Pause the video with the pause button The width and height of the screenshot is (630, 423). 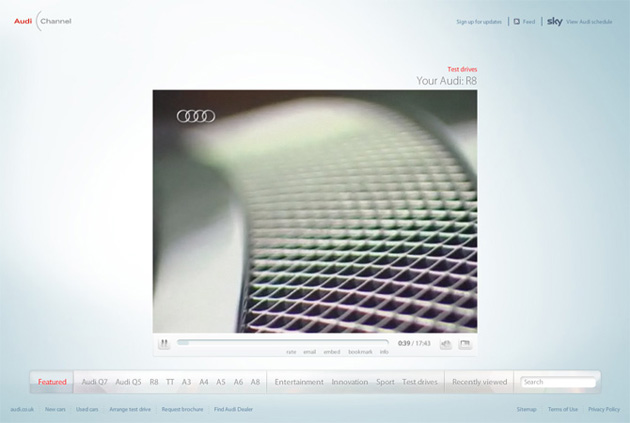pyautogui.click(x=164, y=344)
